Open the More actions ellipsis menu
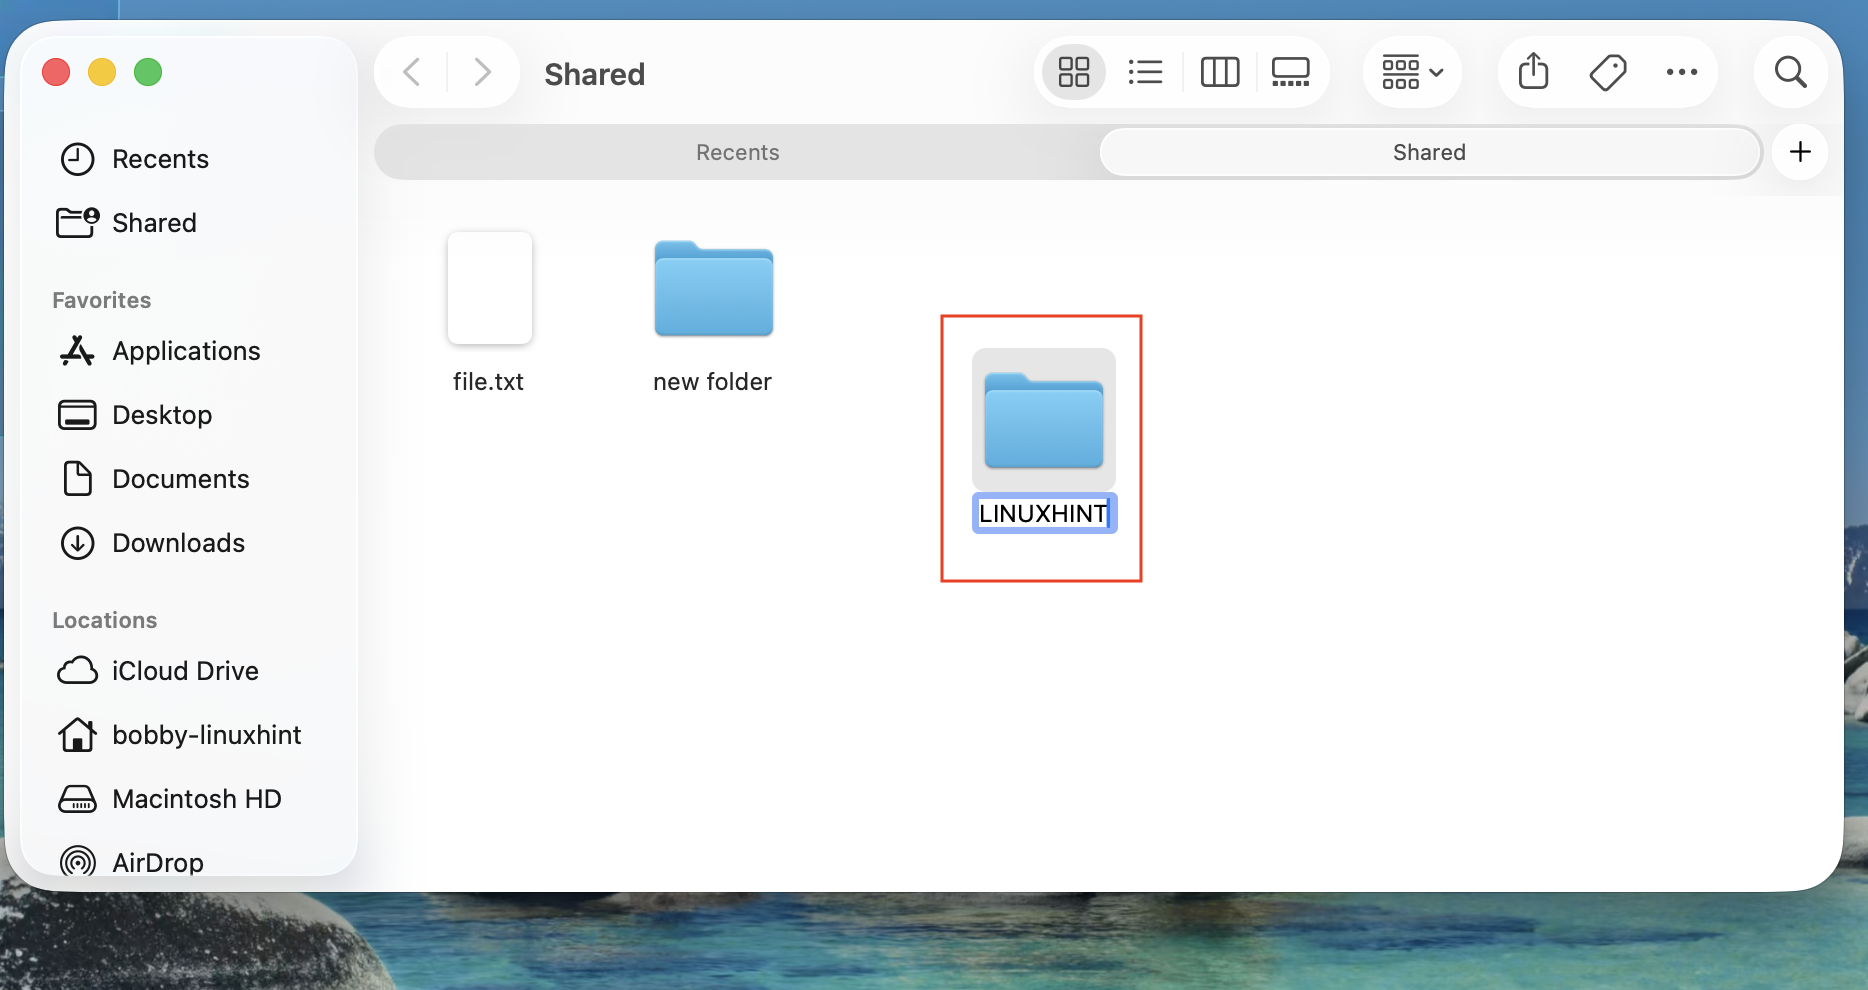 [1682, 72]
